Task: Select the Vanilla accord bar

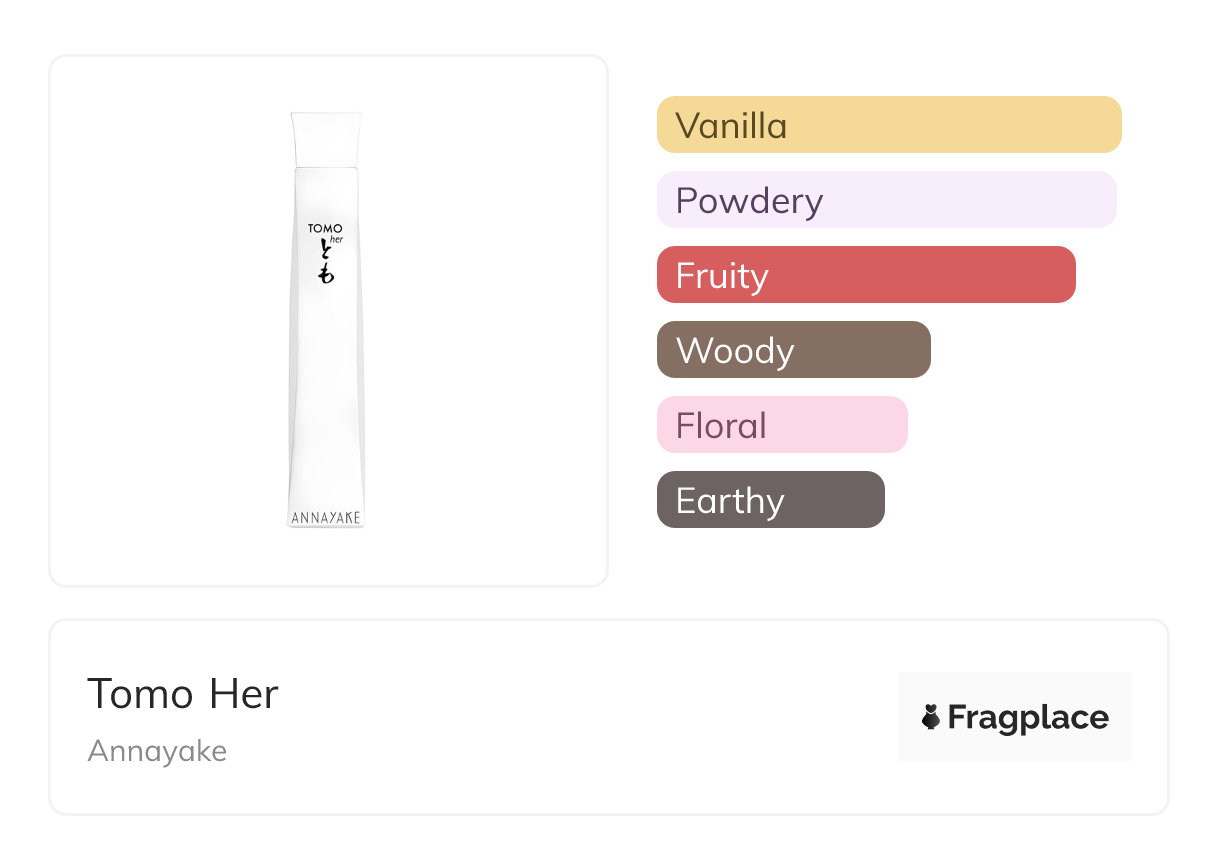Action: [888, 125]
